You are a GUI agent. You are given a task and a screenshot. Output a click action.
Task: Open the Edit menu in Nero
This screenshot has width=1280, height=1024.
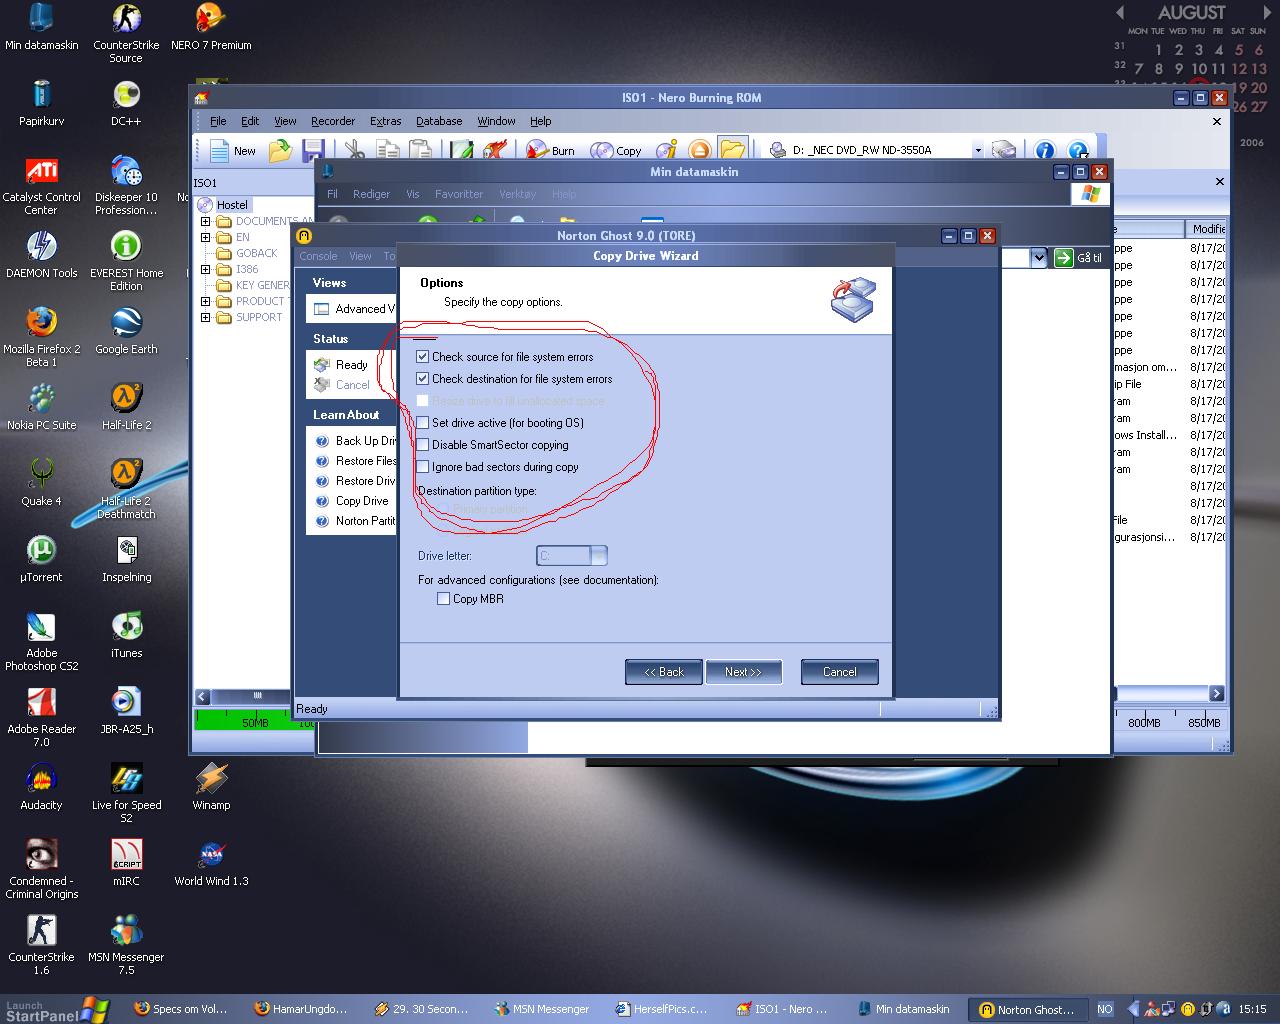250,121
